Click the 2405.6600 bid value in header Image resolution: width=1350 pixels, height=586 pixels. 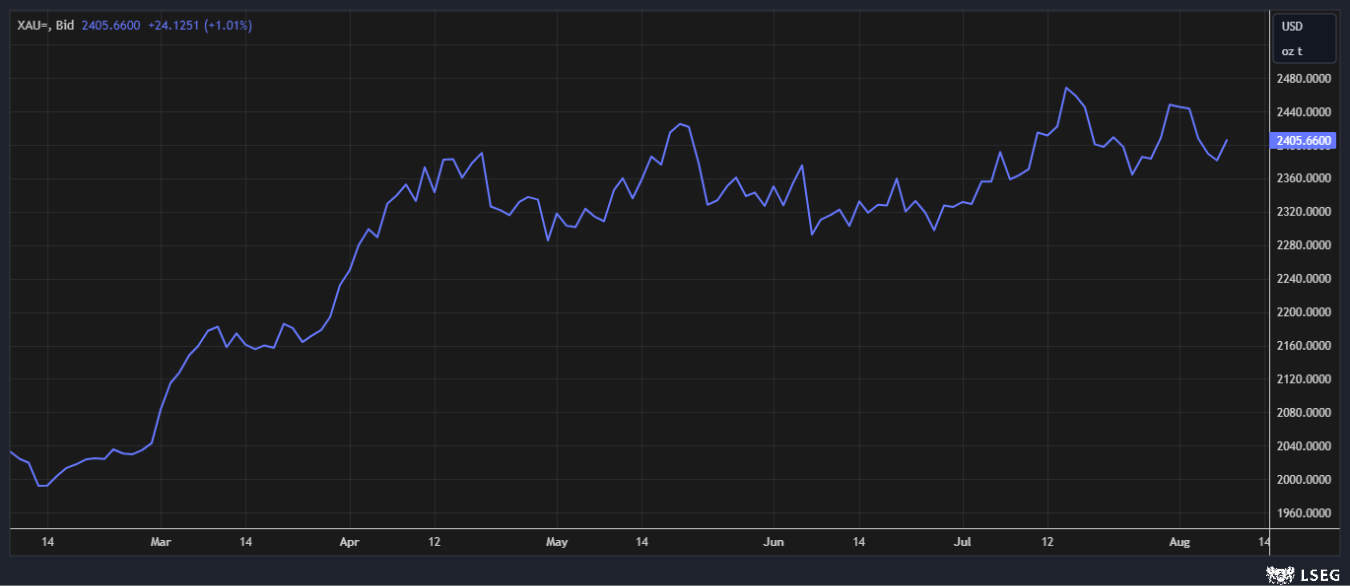tap(110, 25)
